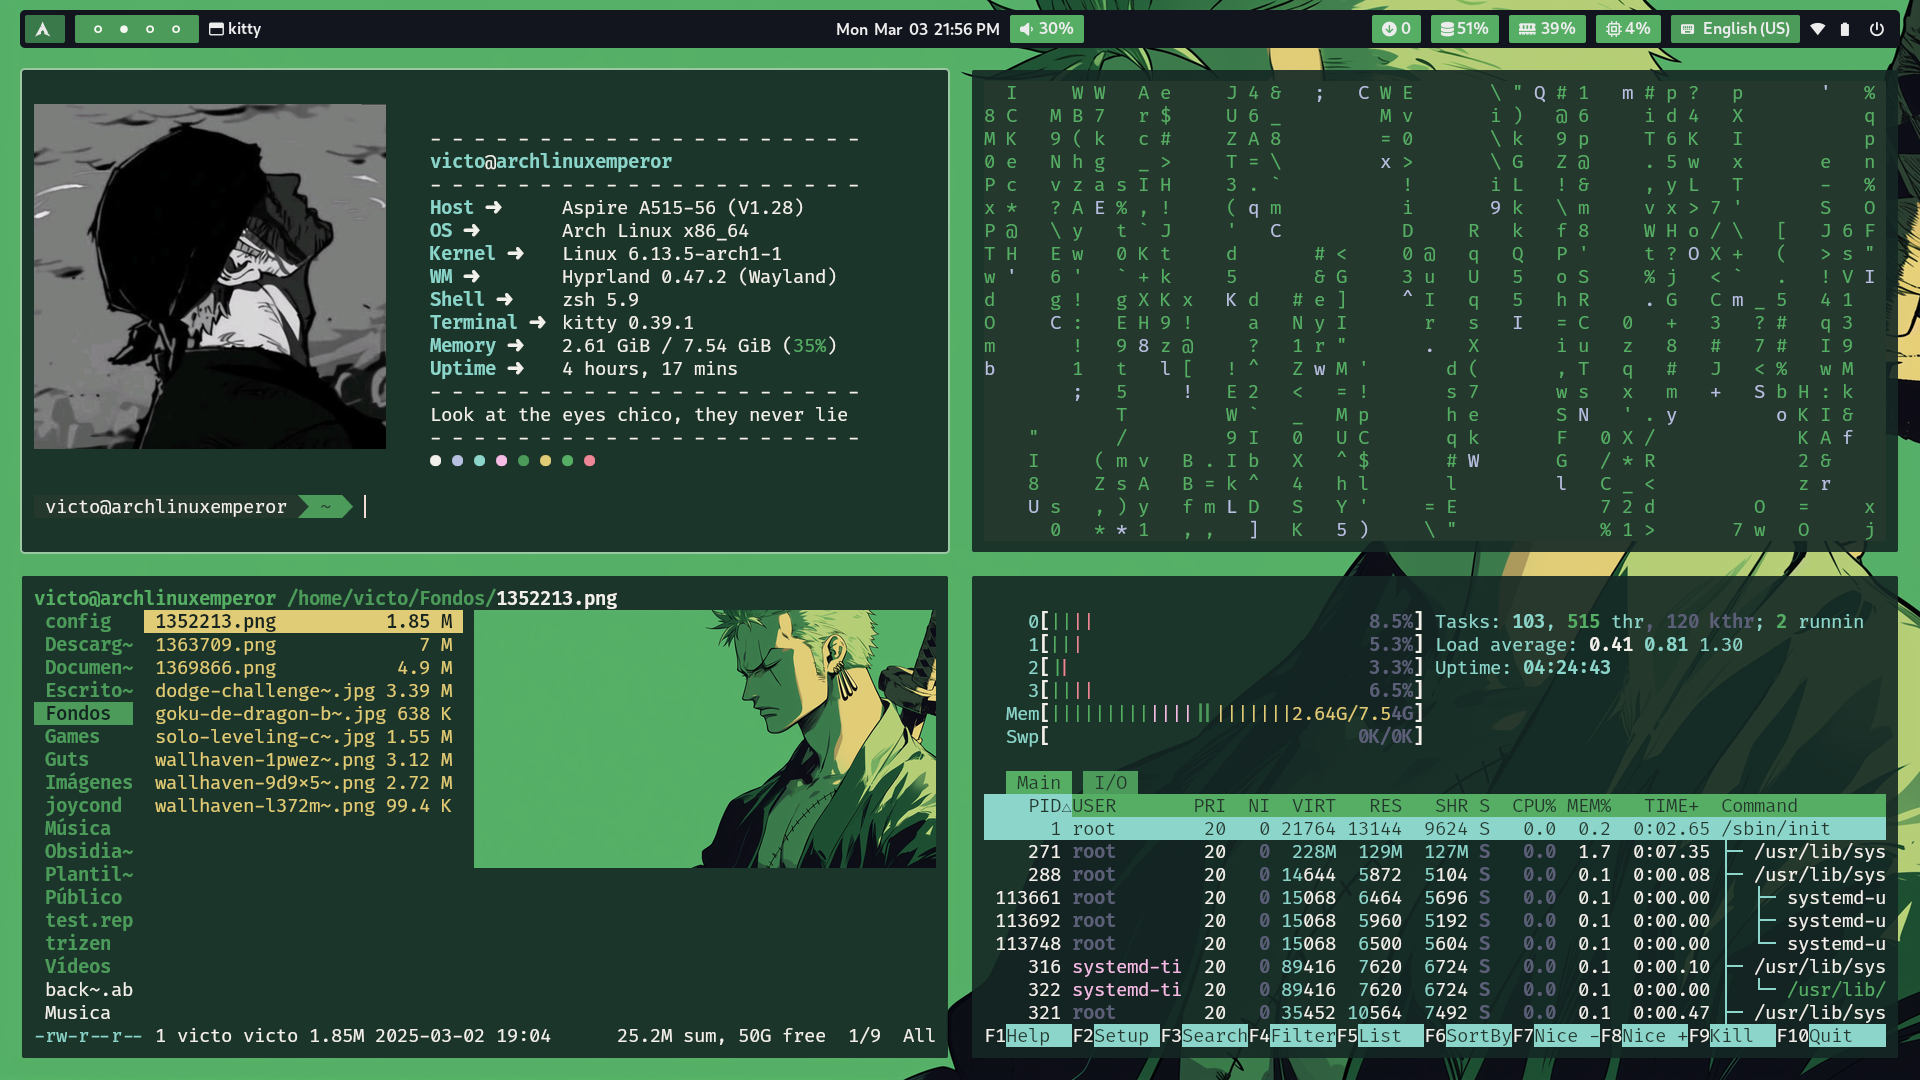Click the RAM usage icon showing 39%
The width and height of the screenshot is (1920, 1080).
click(x=1546, y=29)
